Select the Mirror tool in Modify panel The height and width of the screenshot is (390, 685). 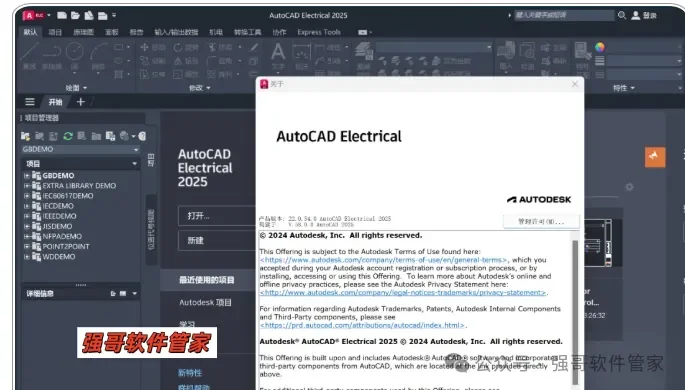[186, 61]
